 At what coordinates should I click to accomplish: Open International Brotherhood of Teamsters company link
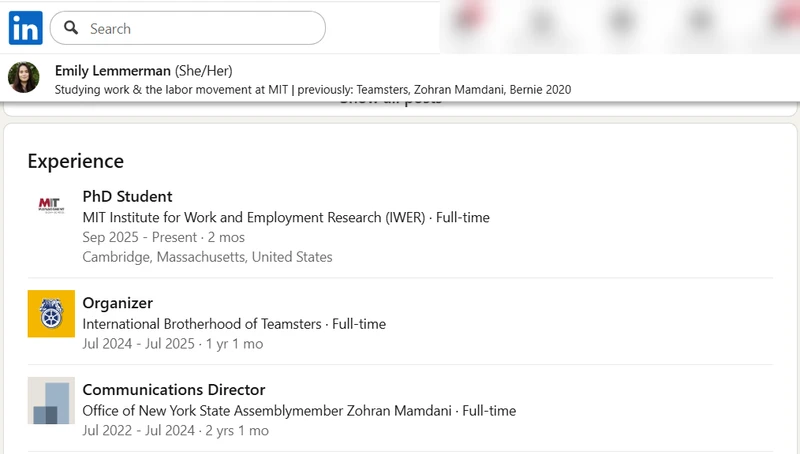(202, 324)
